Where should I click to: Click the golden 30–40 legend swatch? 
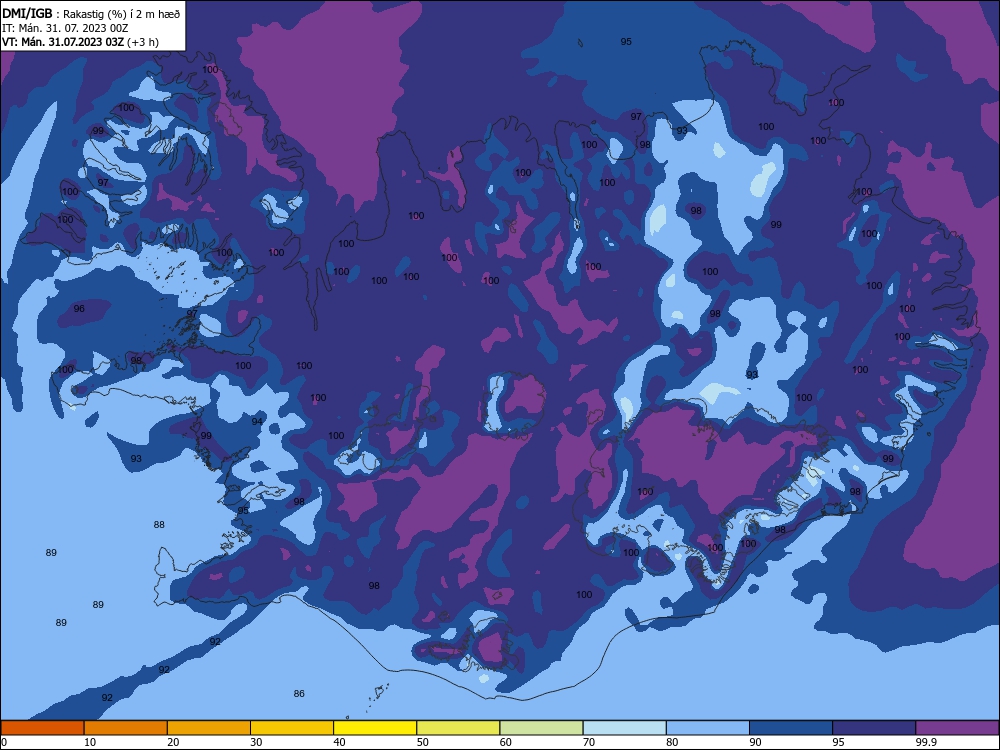tap(292, 728)
